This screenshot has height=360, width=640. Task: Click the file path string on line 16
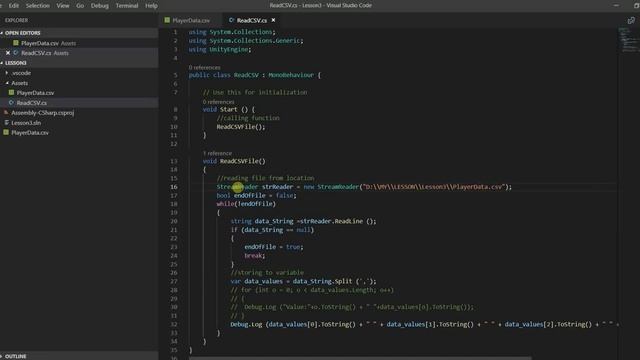coord(433,187)
